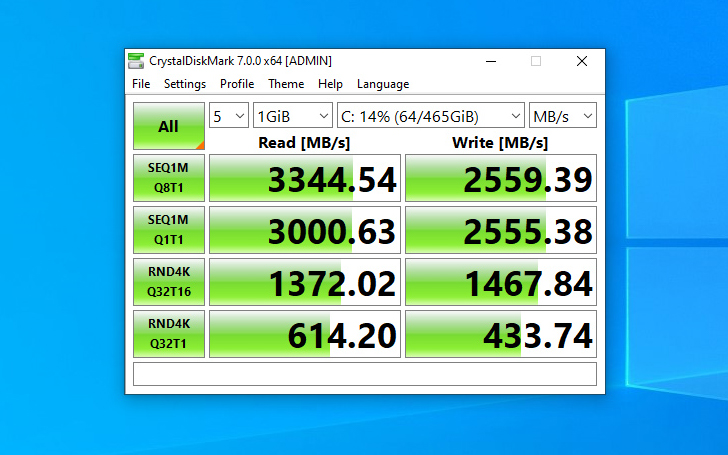Open the unit dropdown showing MB/s
The image size is (728, 455).
coord(563,115)
